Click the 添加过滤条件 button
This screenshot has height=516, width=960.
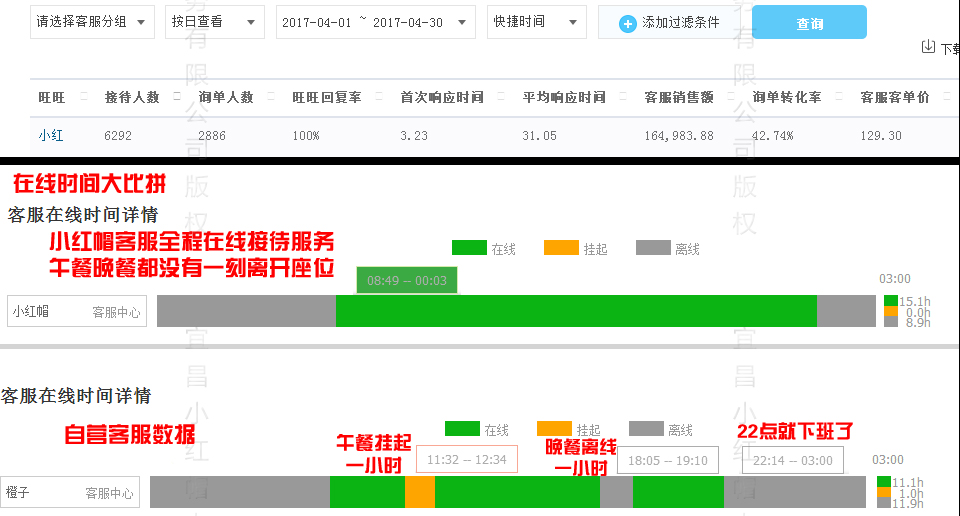[x=670, y=23]
